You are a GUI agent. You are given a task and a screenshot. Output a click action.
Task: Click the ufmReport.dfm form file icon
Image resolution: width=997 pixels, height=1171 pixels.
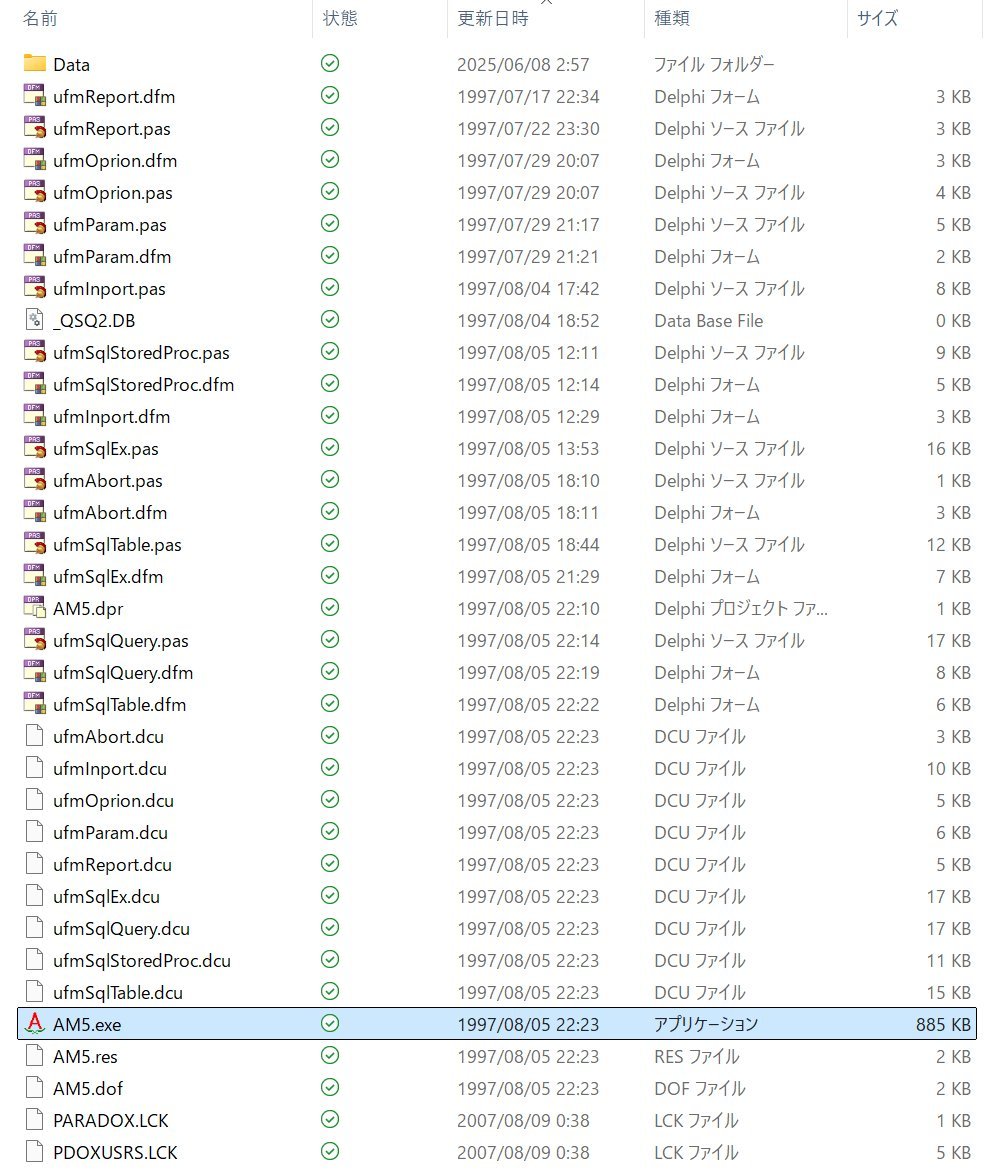tap(34, 96)
